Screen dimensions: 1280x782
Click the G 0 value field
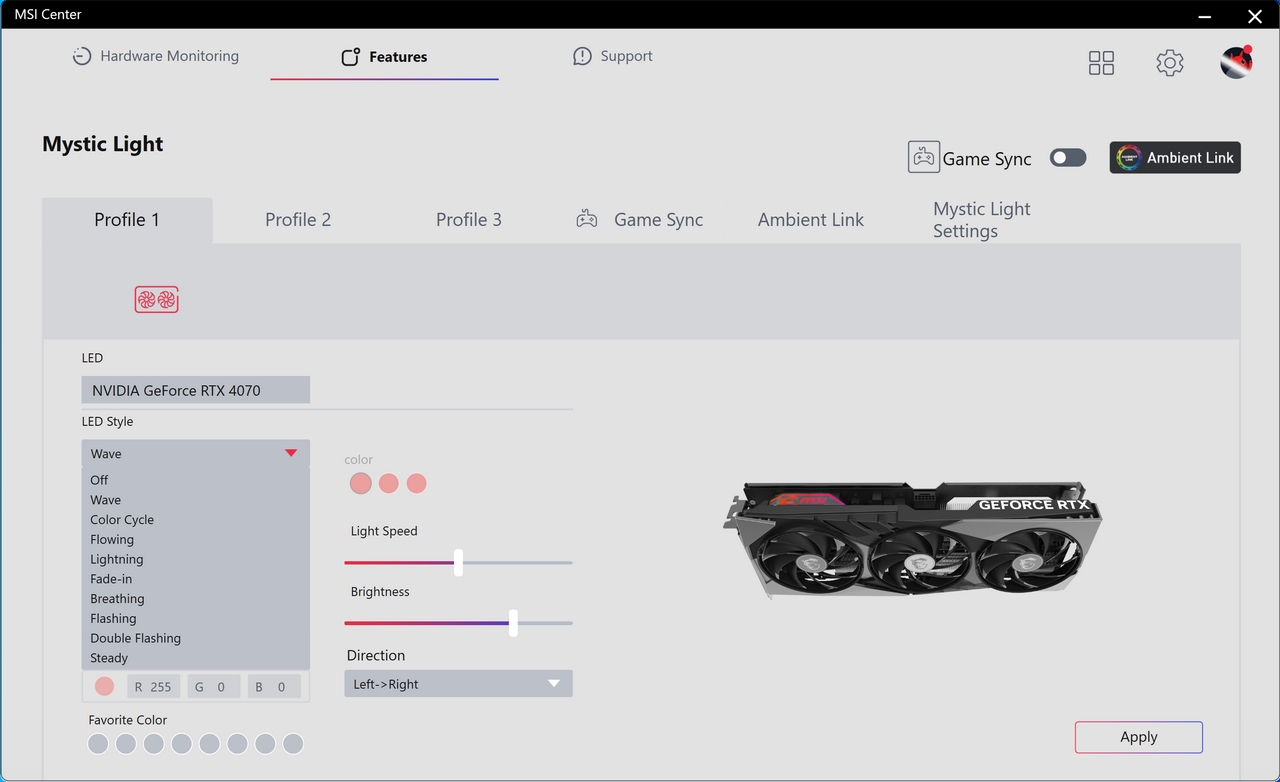[x=213, y=687]
